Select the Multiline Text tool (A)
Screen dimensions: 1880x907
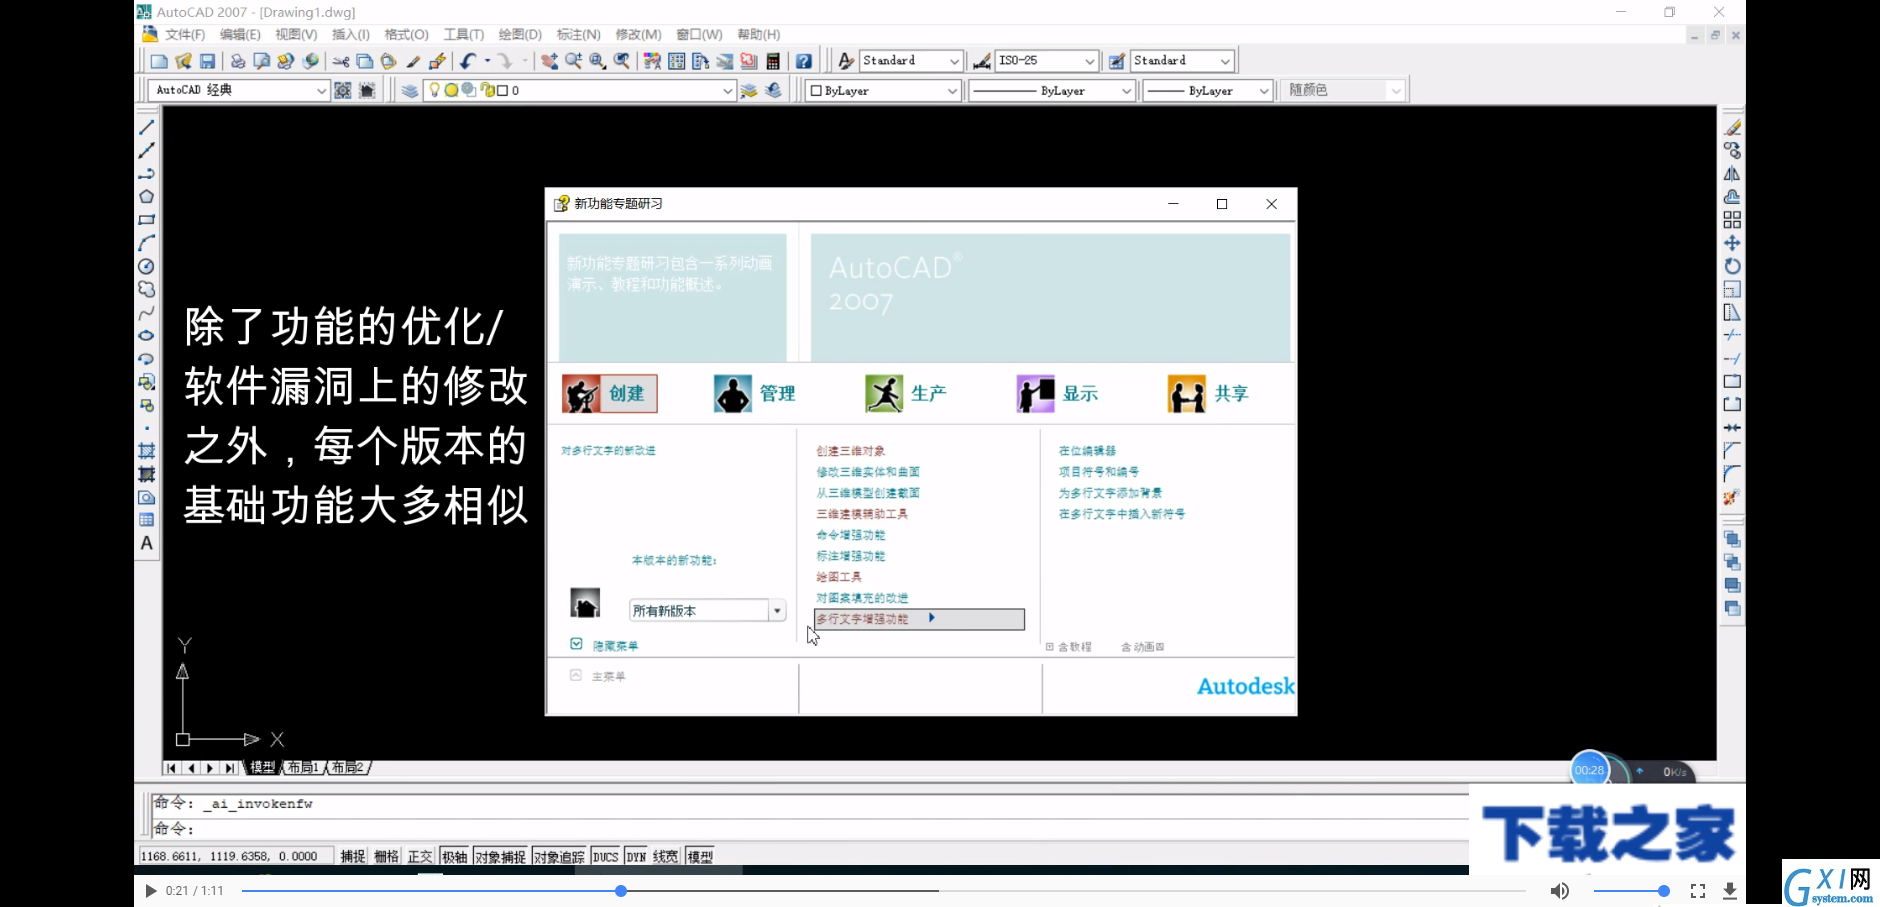tap(147, 543)
